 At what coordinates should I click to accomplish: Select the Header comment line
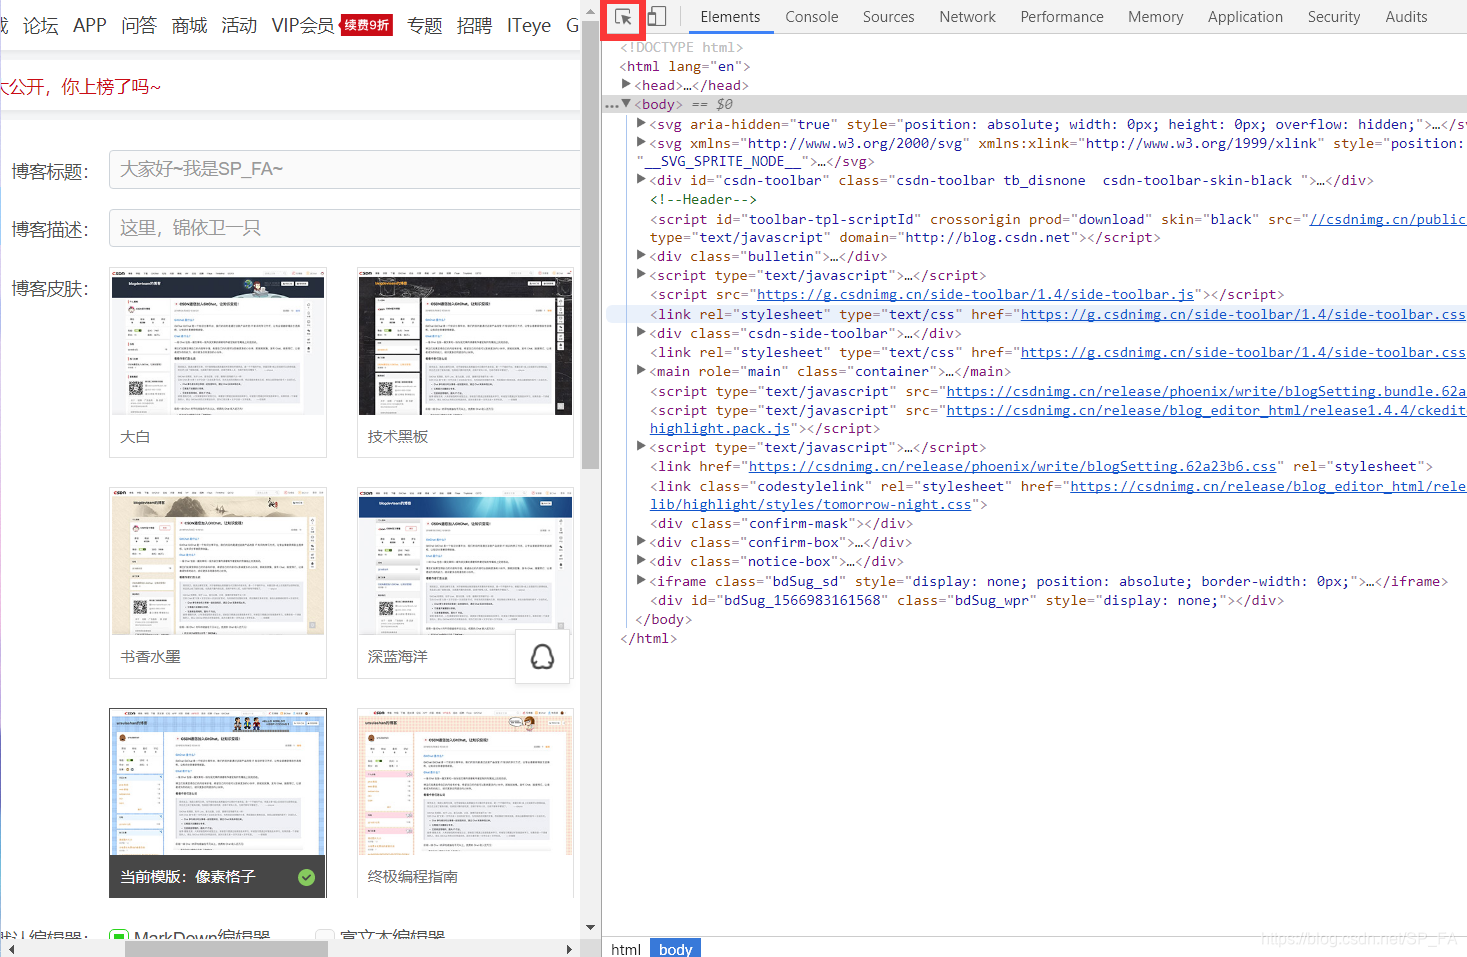(703, 200)
